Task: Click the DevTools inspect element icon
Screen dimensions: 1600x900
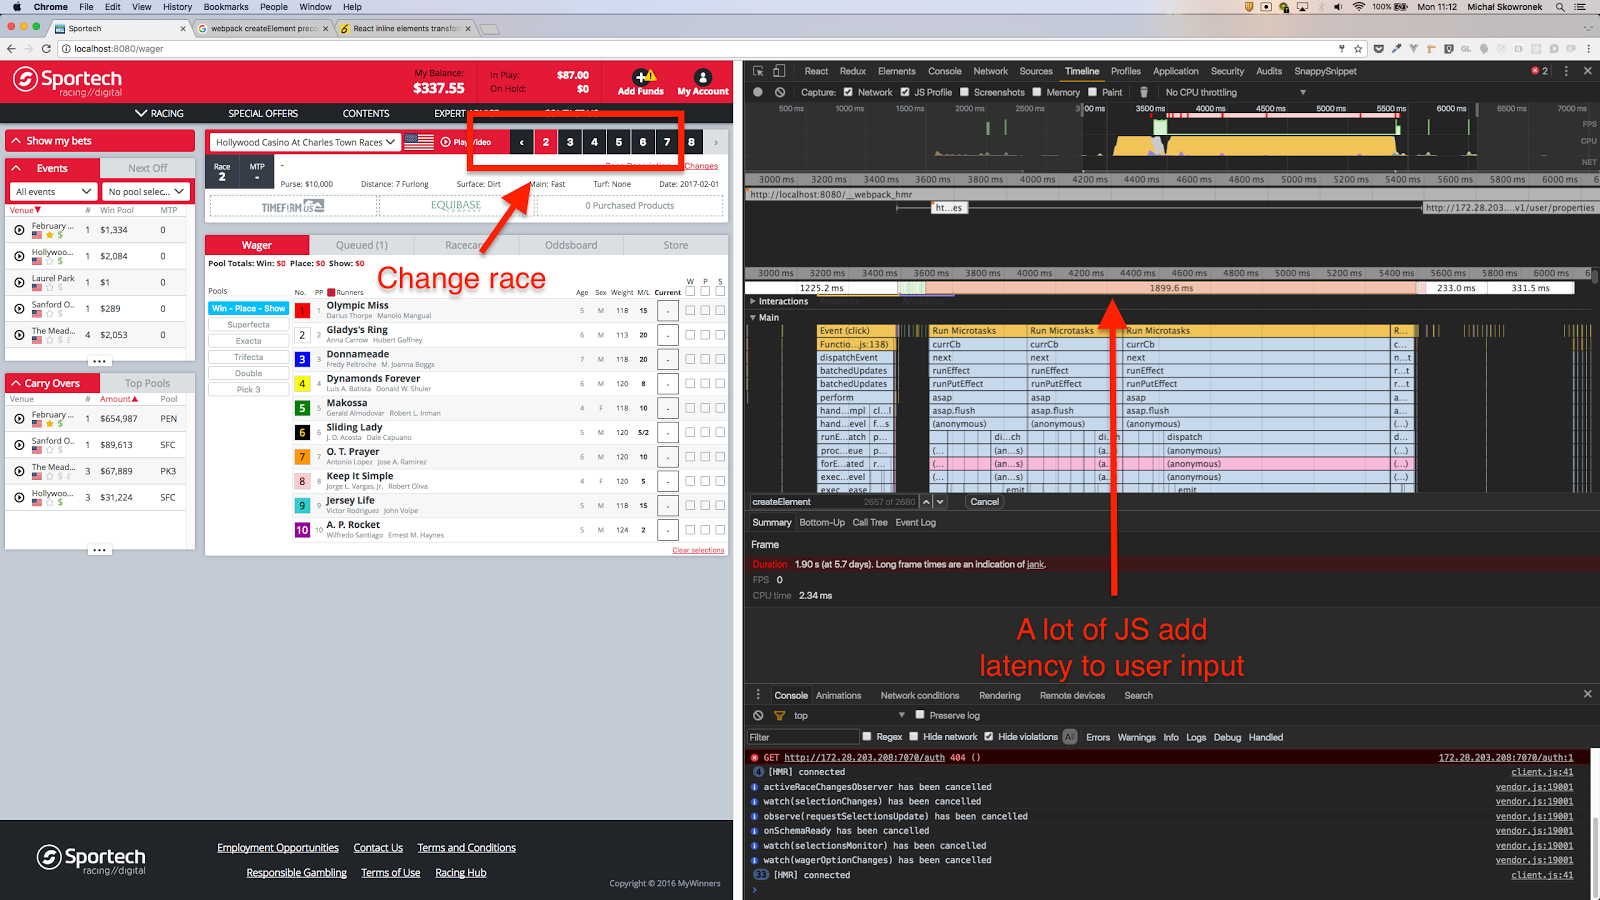Action: click(x=758, y=71)
